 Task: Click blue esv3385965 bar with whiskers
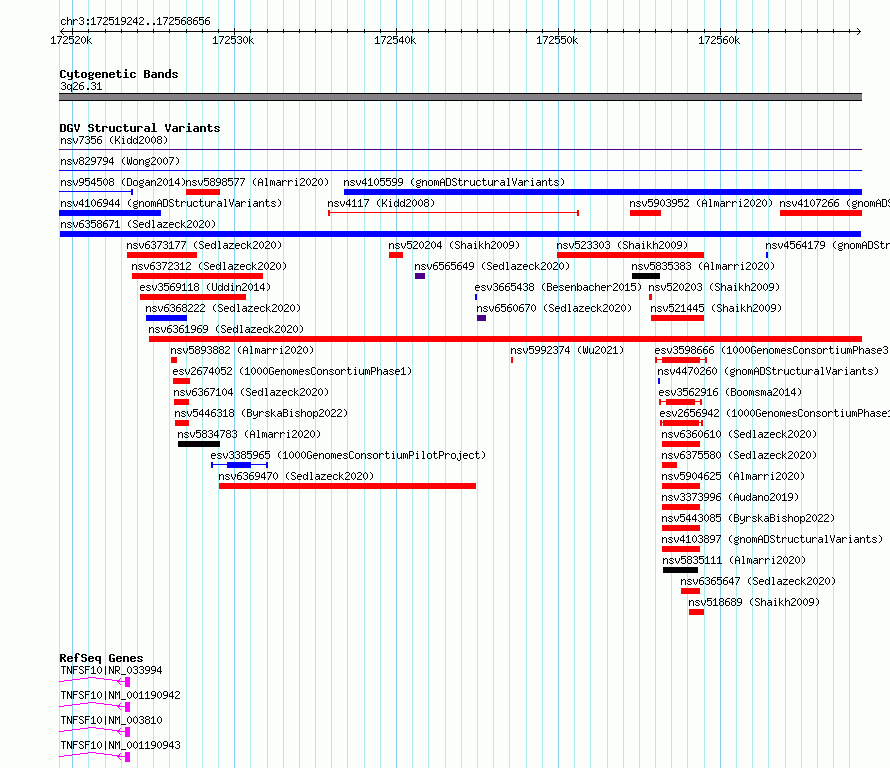tap(240, 465)
